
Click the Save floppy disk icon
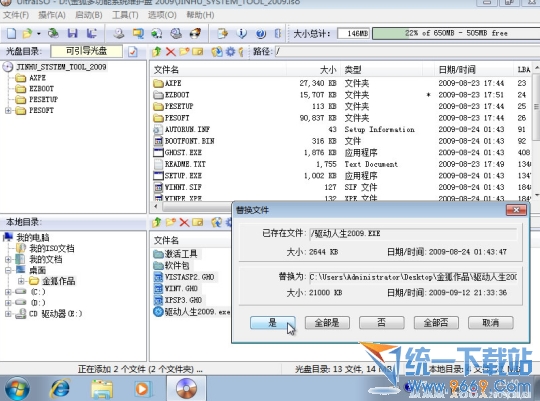[x=72, y=33]
